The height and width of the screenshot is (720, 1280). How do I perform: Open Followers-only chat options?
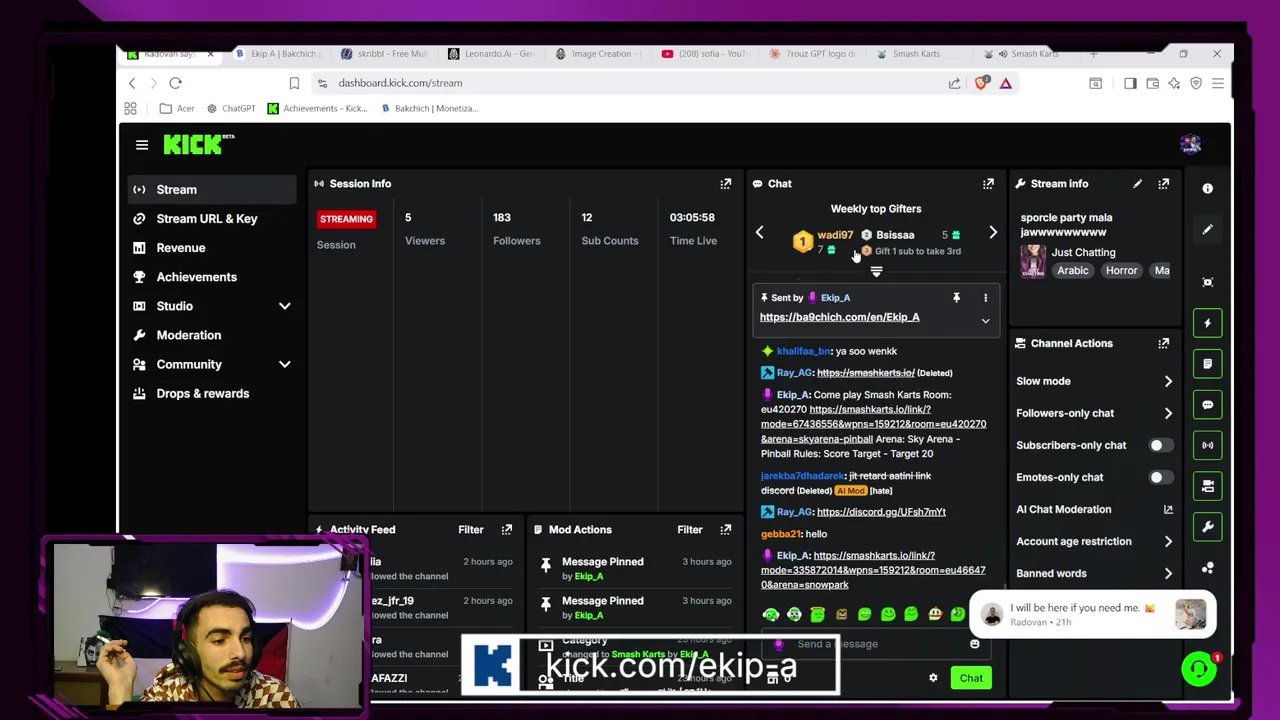click(1093, 413)
